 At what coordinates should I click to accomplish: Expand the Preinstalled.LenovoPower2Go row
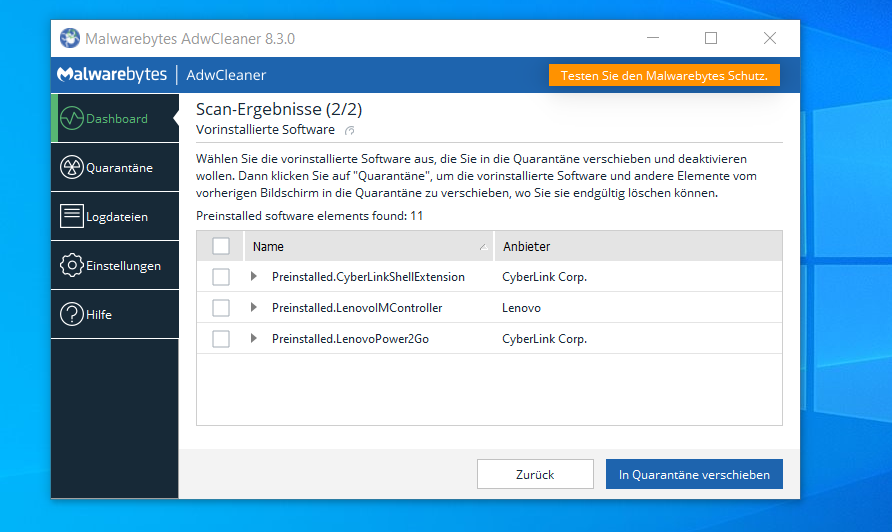pos(254,338)
